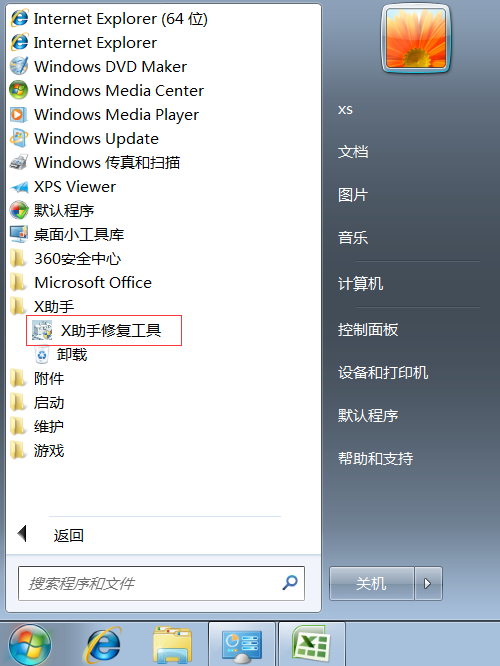Open 控制面板
Image resolution: width=500 pixels, height=666 pixels.
[368, 330]
